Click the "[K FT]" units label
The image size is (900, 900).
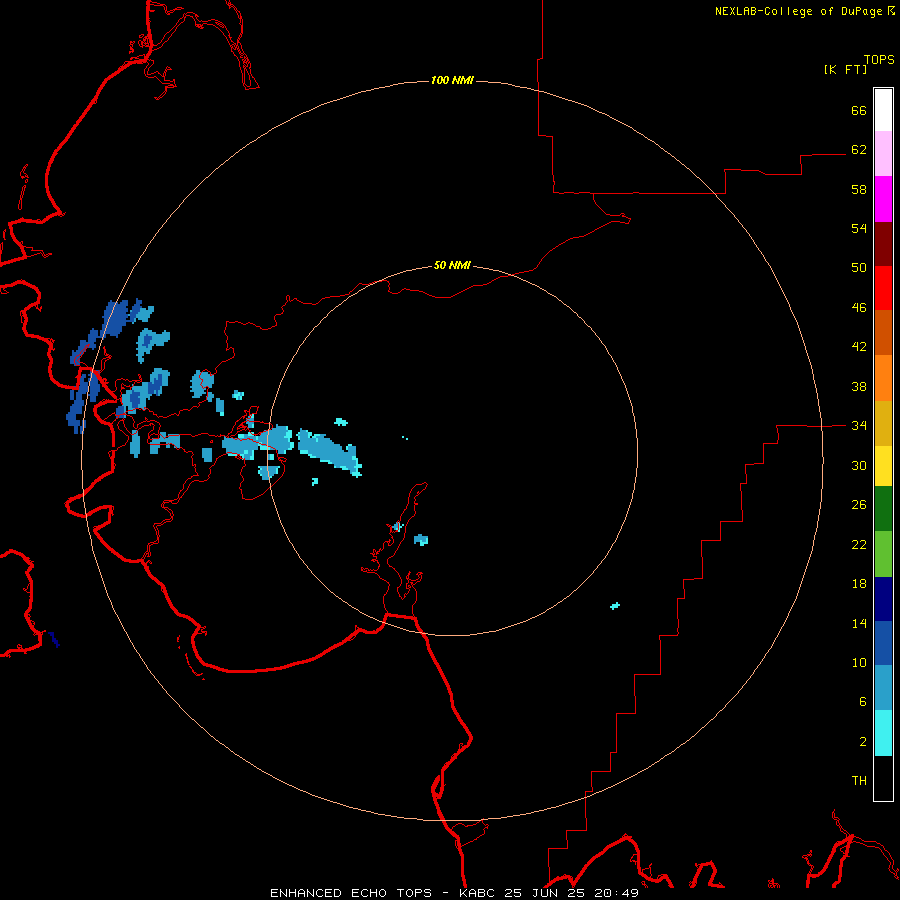click(845, 69)
